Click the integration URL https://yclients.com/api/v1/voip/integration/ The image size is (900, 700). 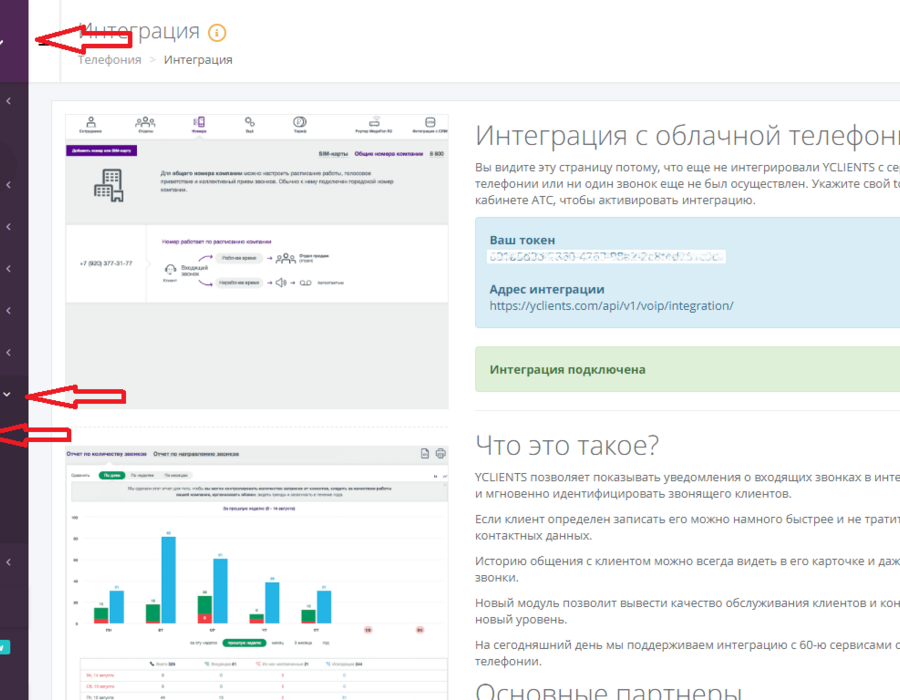coord(611,306)
